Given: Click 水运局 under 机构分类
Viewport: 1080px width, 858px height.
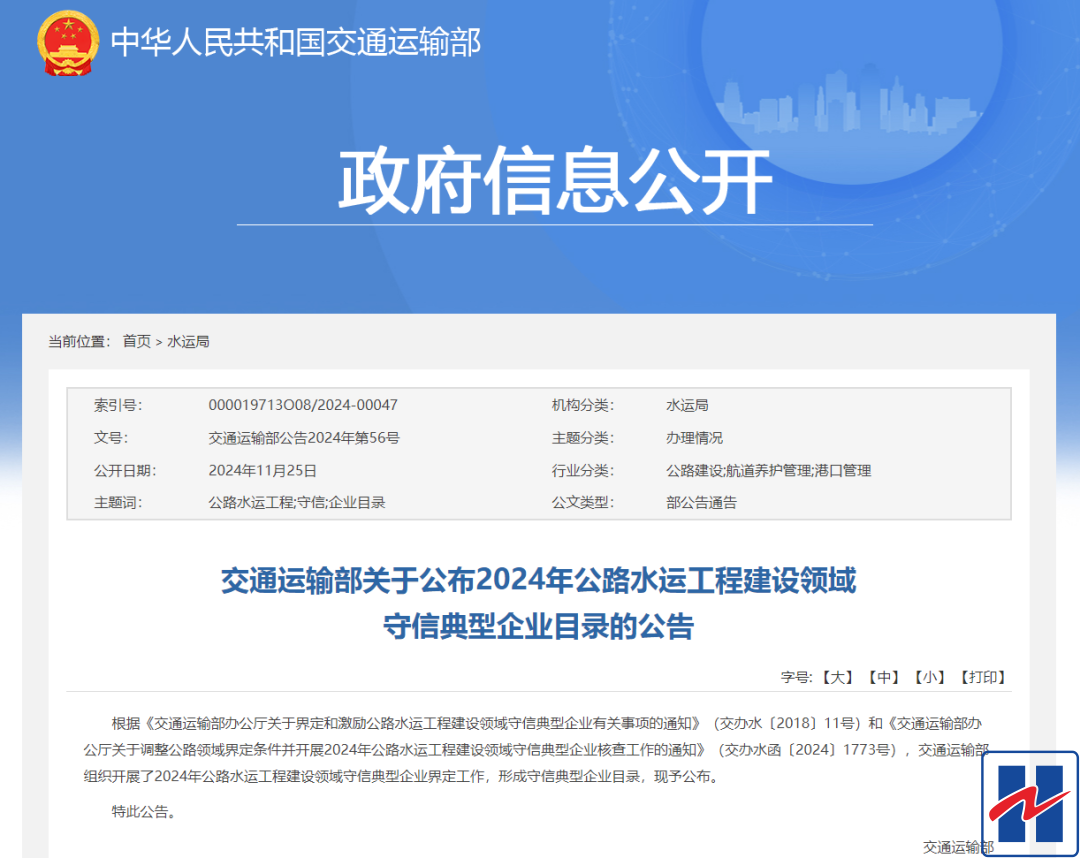Looking at the screenshot, I should click(687, 405).
